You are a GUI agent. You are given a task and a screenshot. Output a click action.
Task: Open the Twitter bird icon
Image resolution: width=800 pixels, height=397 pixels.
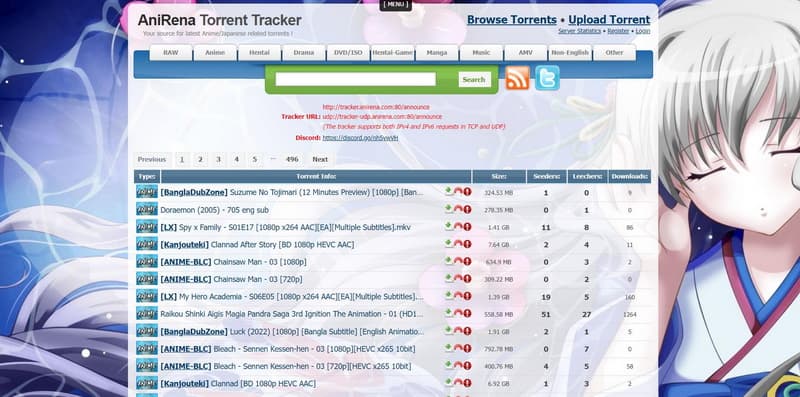[547, 78]
